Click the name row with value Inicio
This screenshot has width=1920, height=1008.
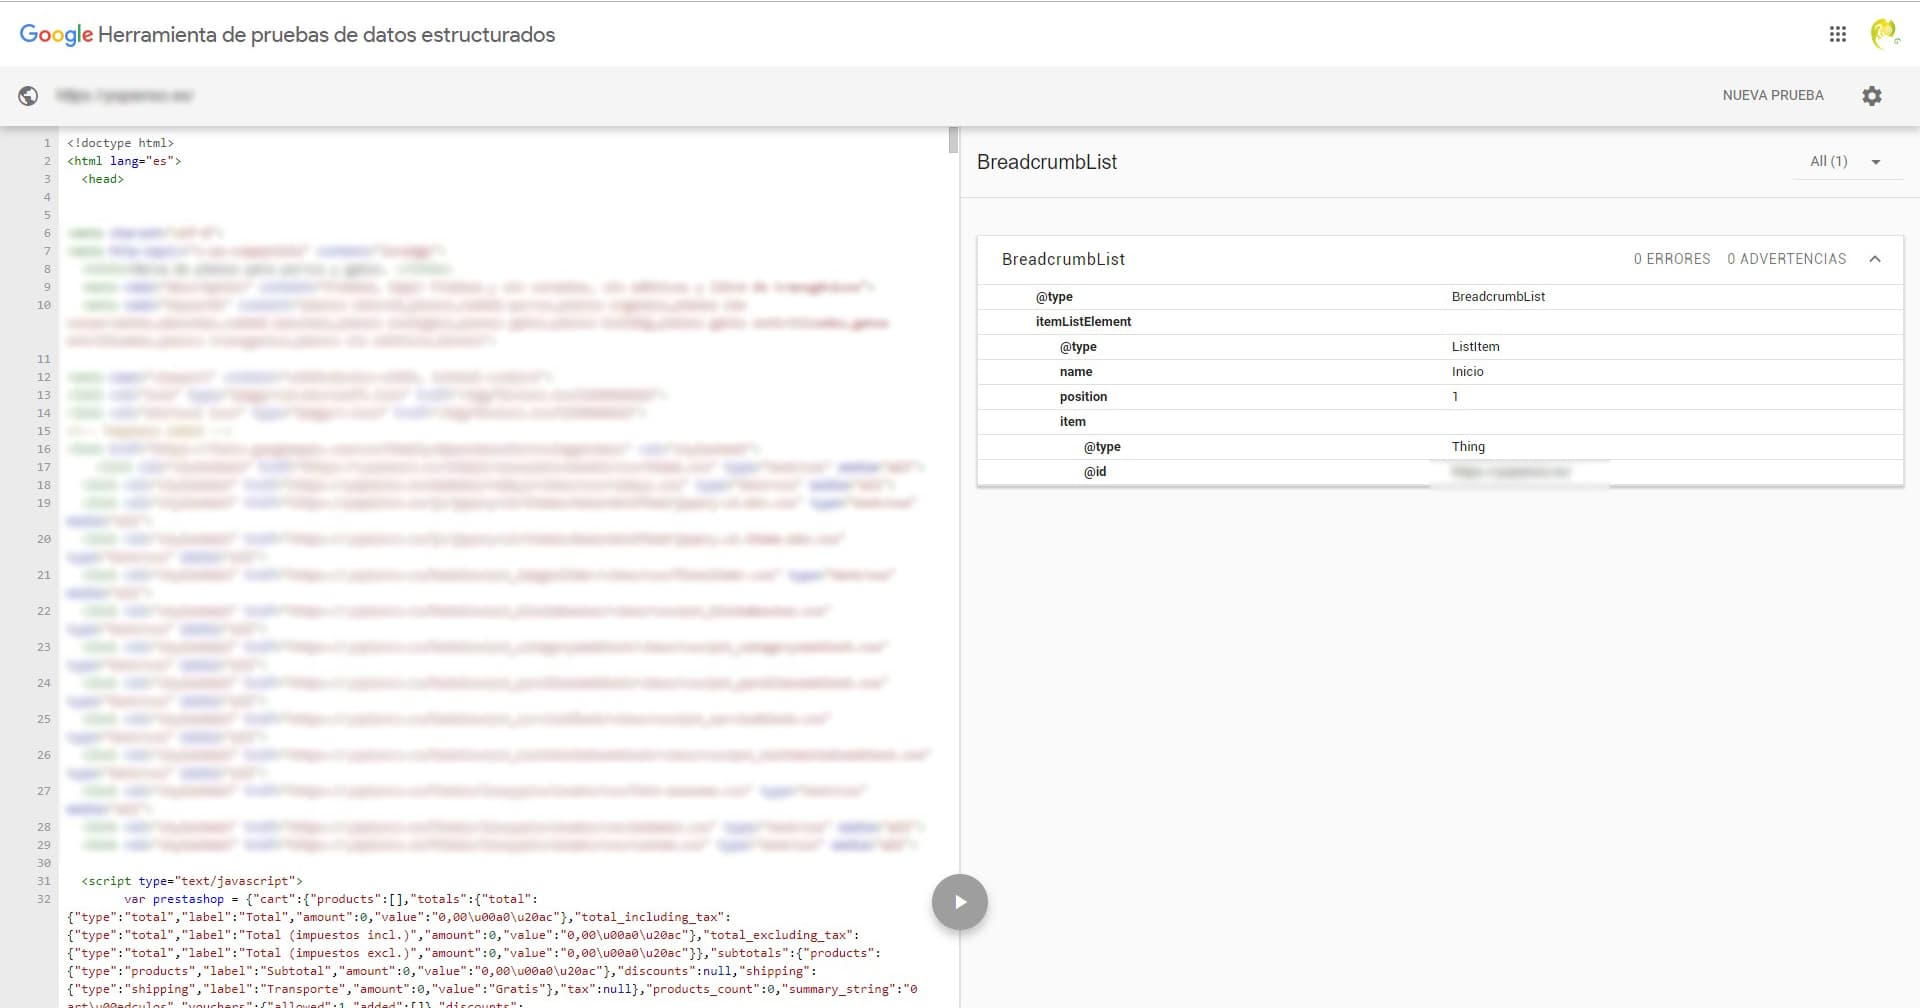1076,372
